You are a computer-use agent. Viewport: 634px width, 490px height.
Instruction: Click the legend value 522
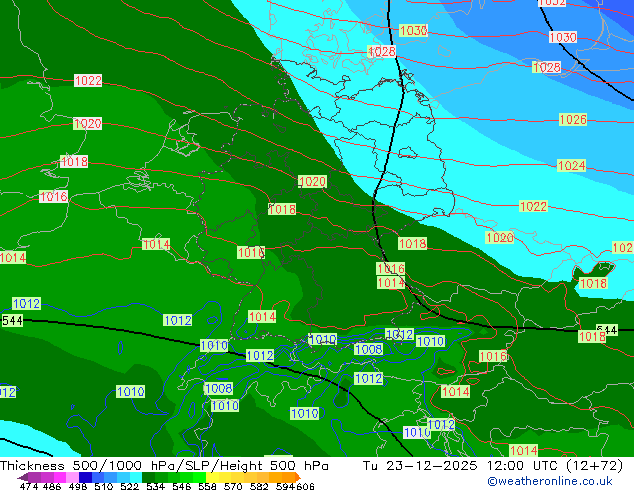[129, 486]
